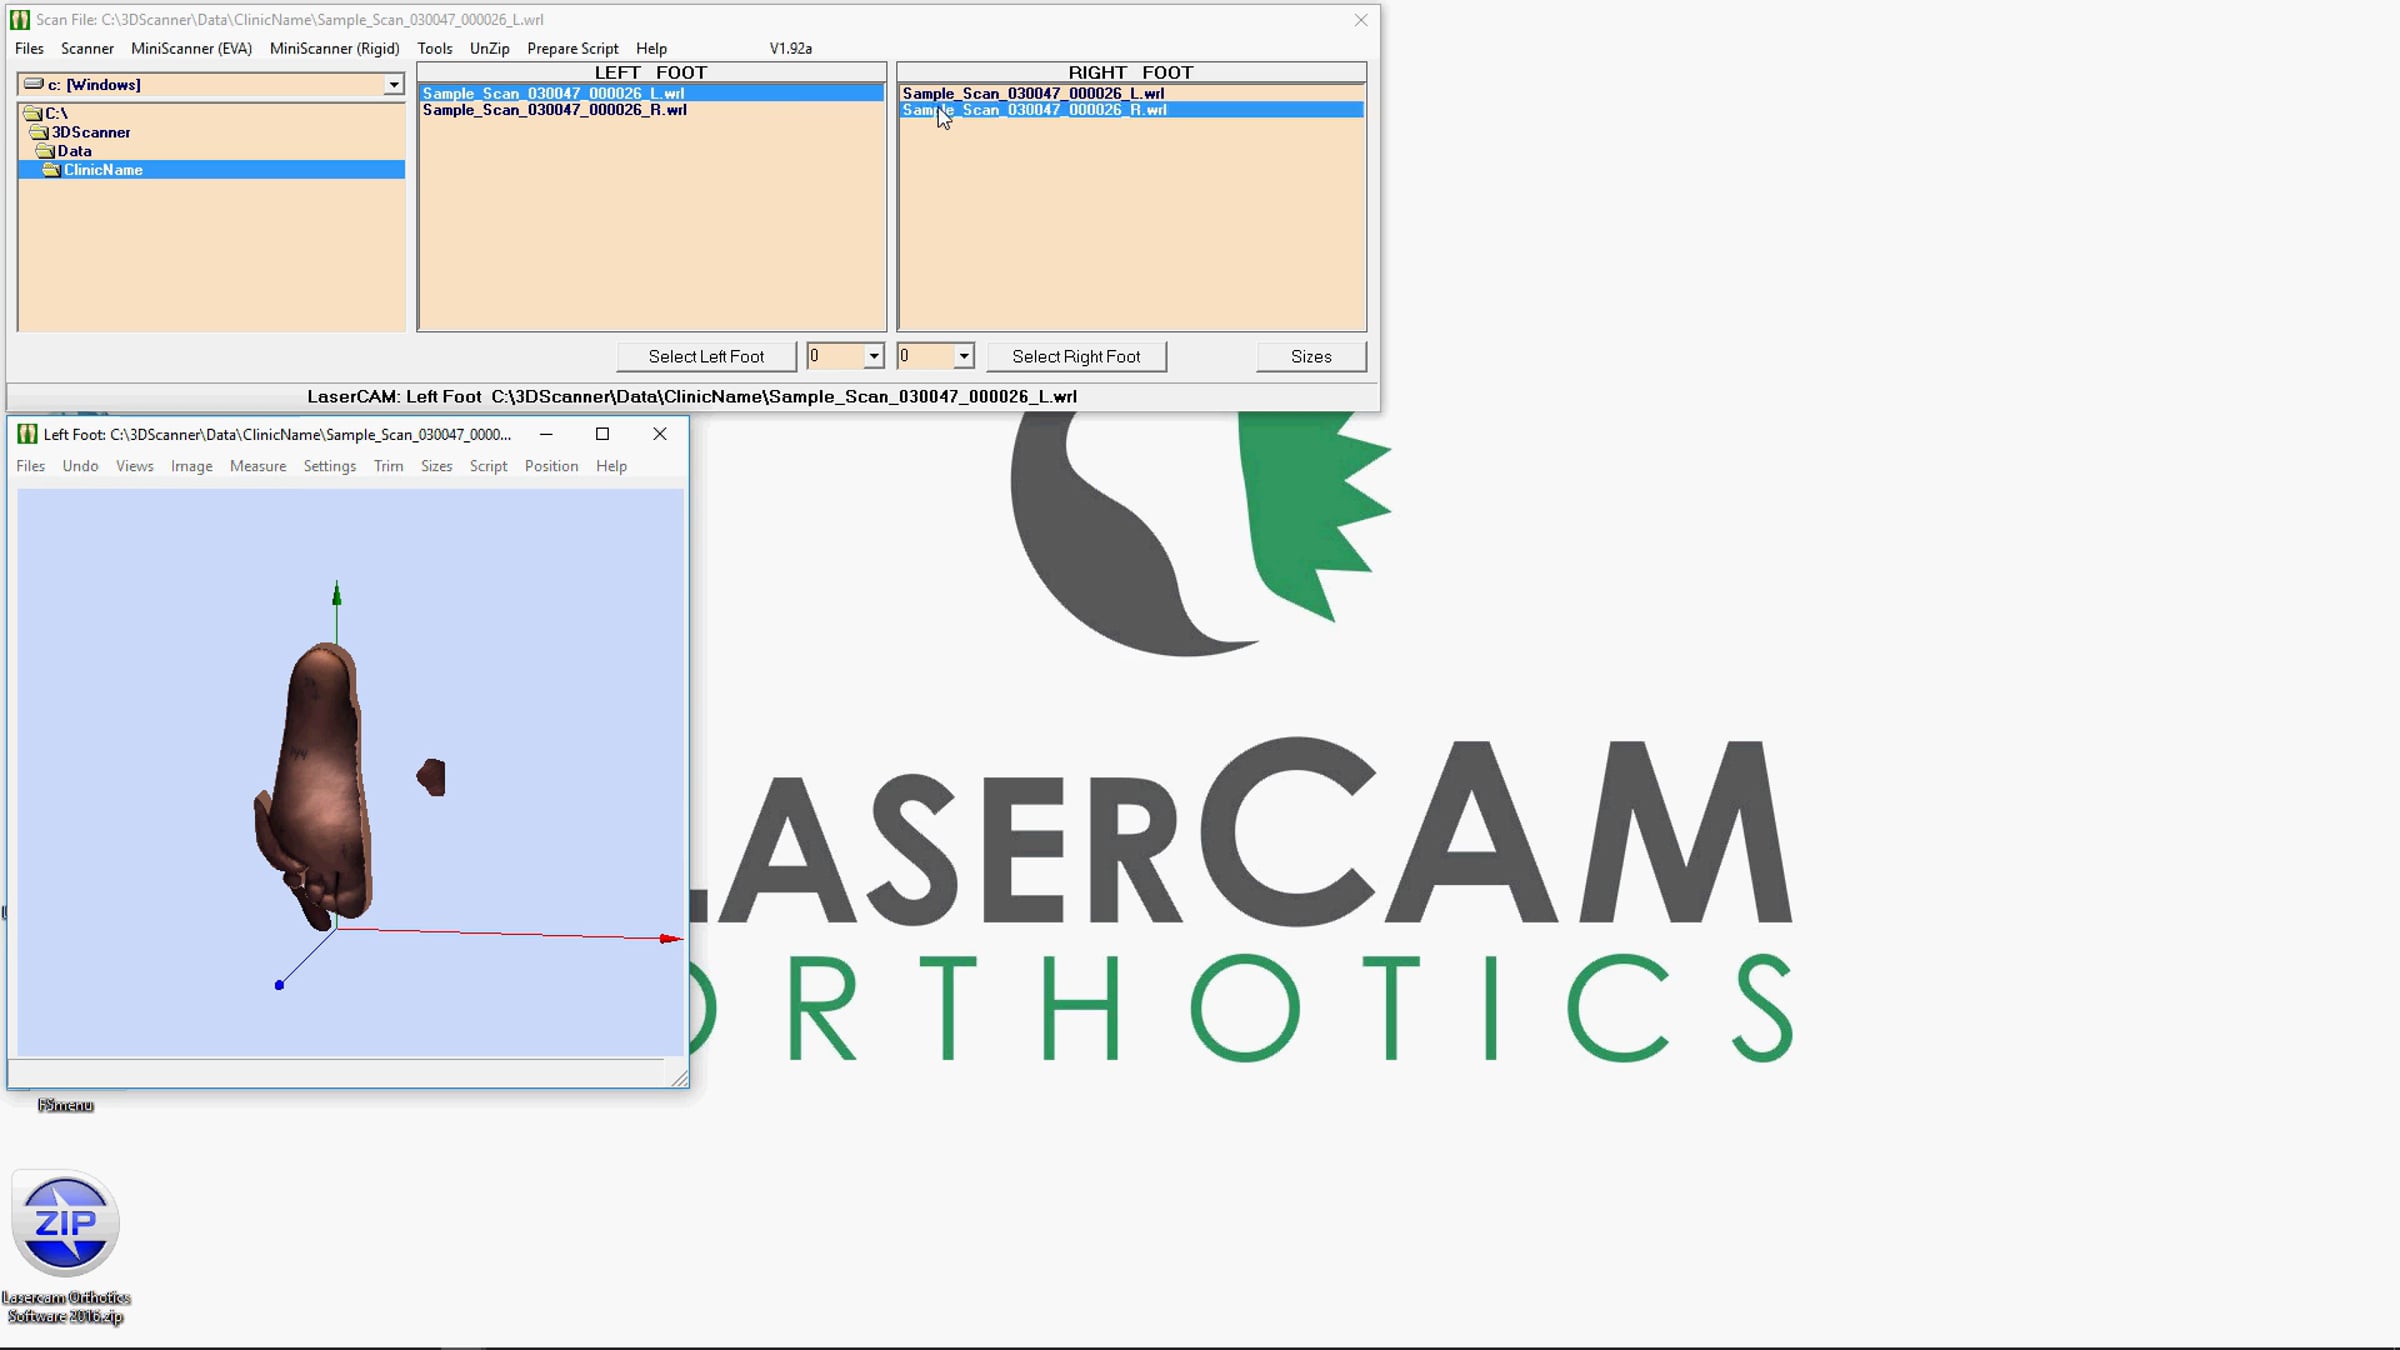Click the resize grip of Left Foot window
2400x1350 pixels.
680,1078
